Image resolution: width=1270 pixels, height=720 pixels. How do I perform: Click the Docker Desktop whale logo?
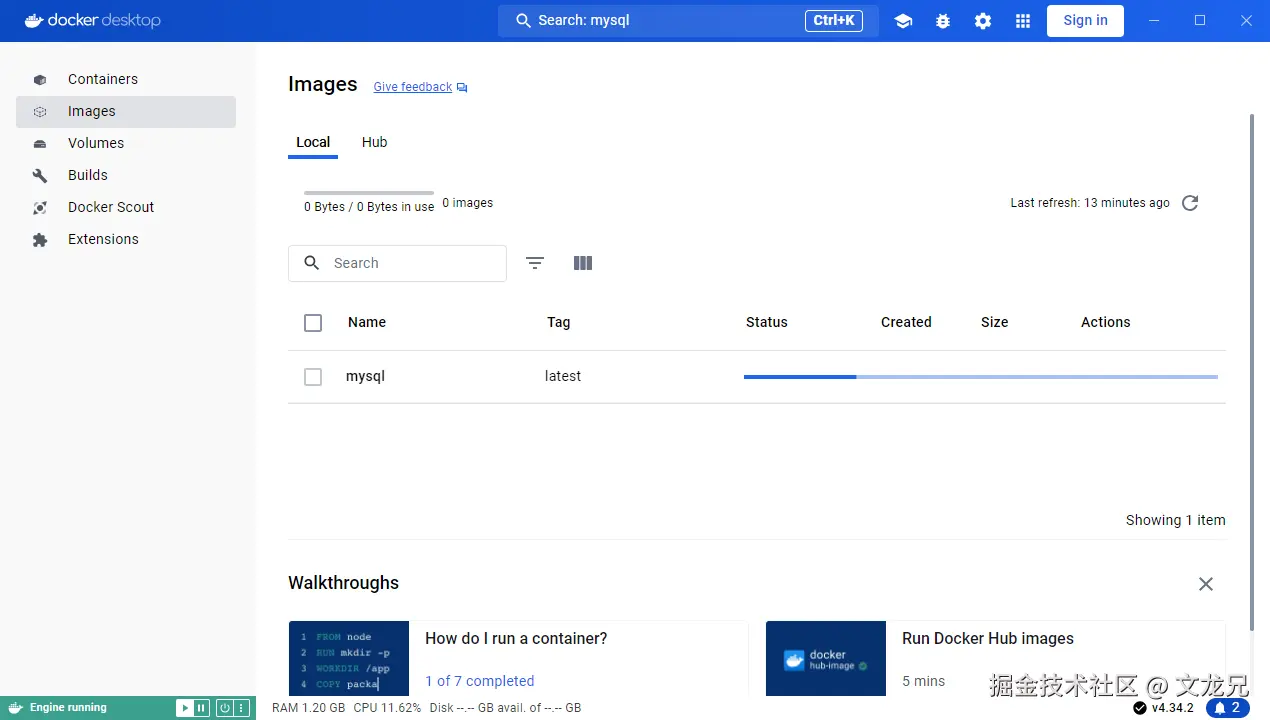[34, 20]
